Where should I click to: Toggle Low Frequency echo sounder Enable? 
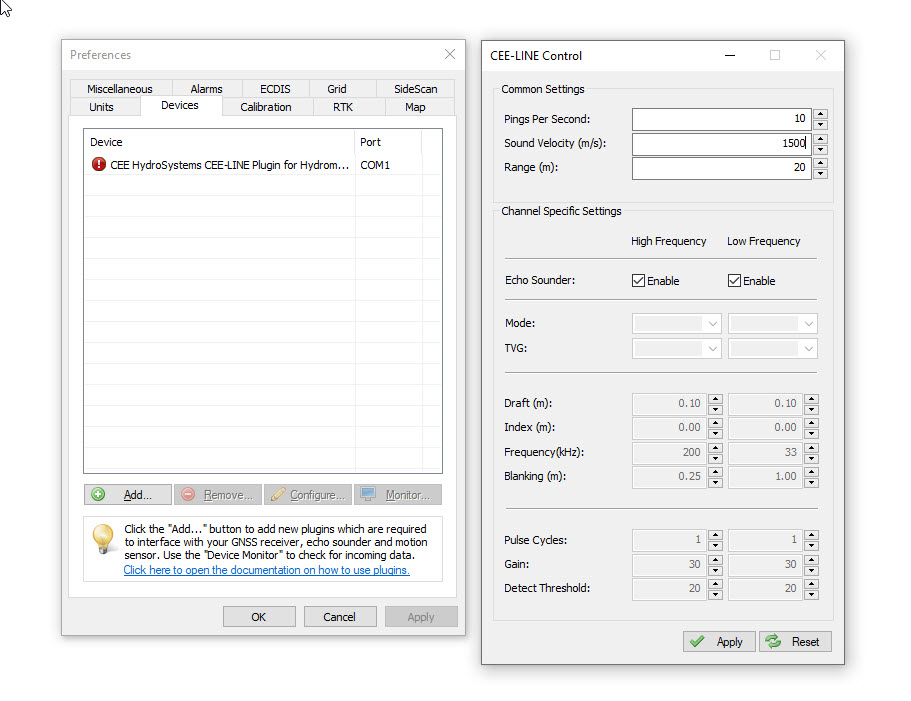point(734,281)
